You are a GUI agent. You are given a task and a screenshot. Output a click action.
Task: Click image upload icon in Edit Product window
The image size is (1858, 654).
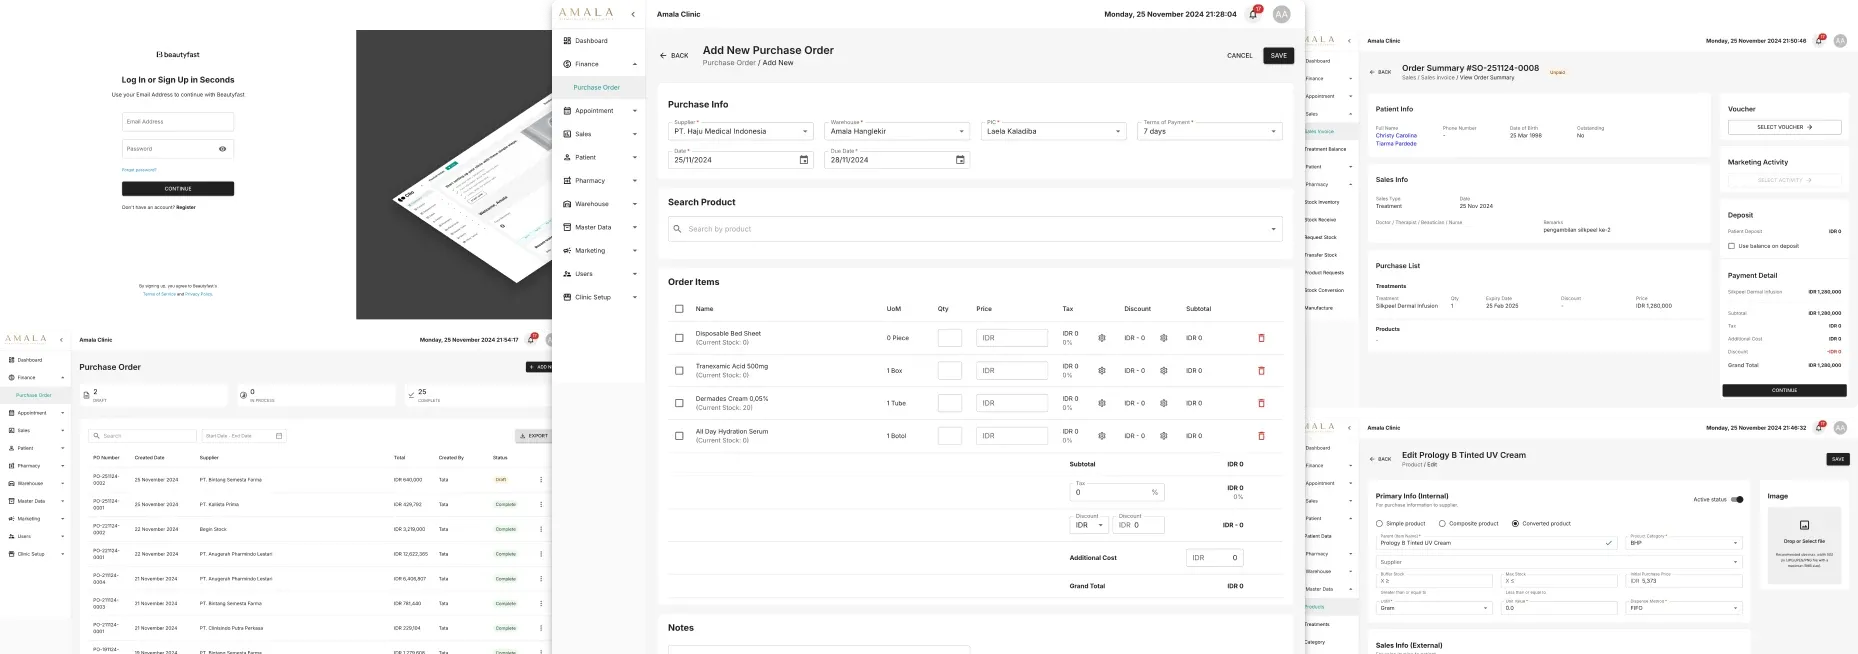coord(1804,525)
